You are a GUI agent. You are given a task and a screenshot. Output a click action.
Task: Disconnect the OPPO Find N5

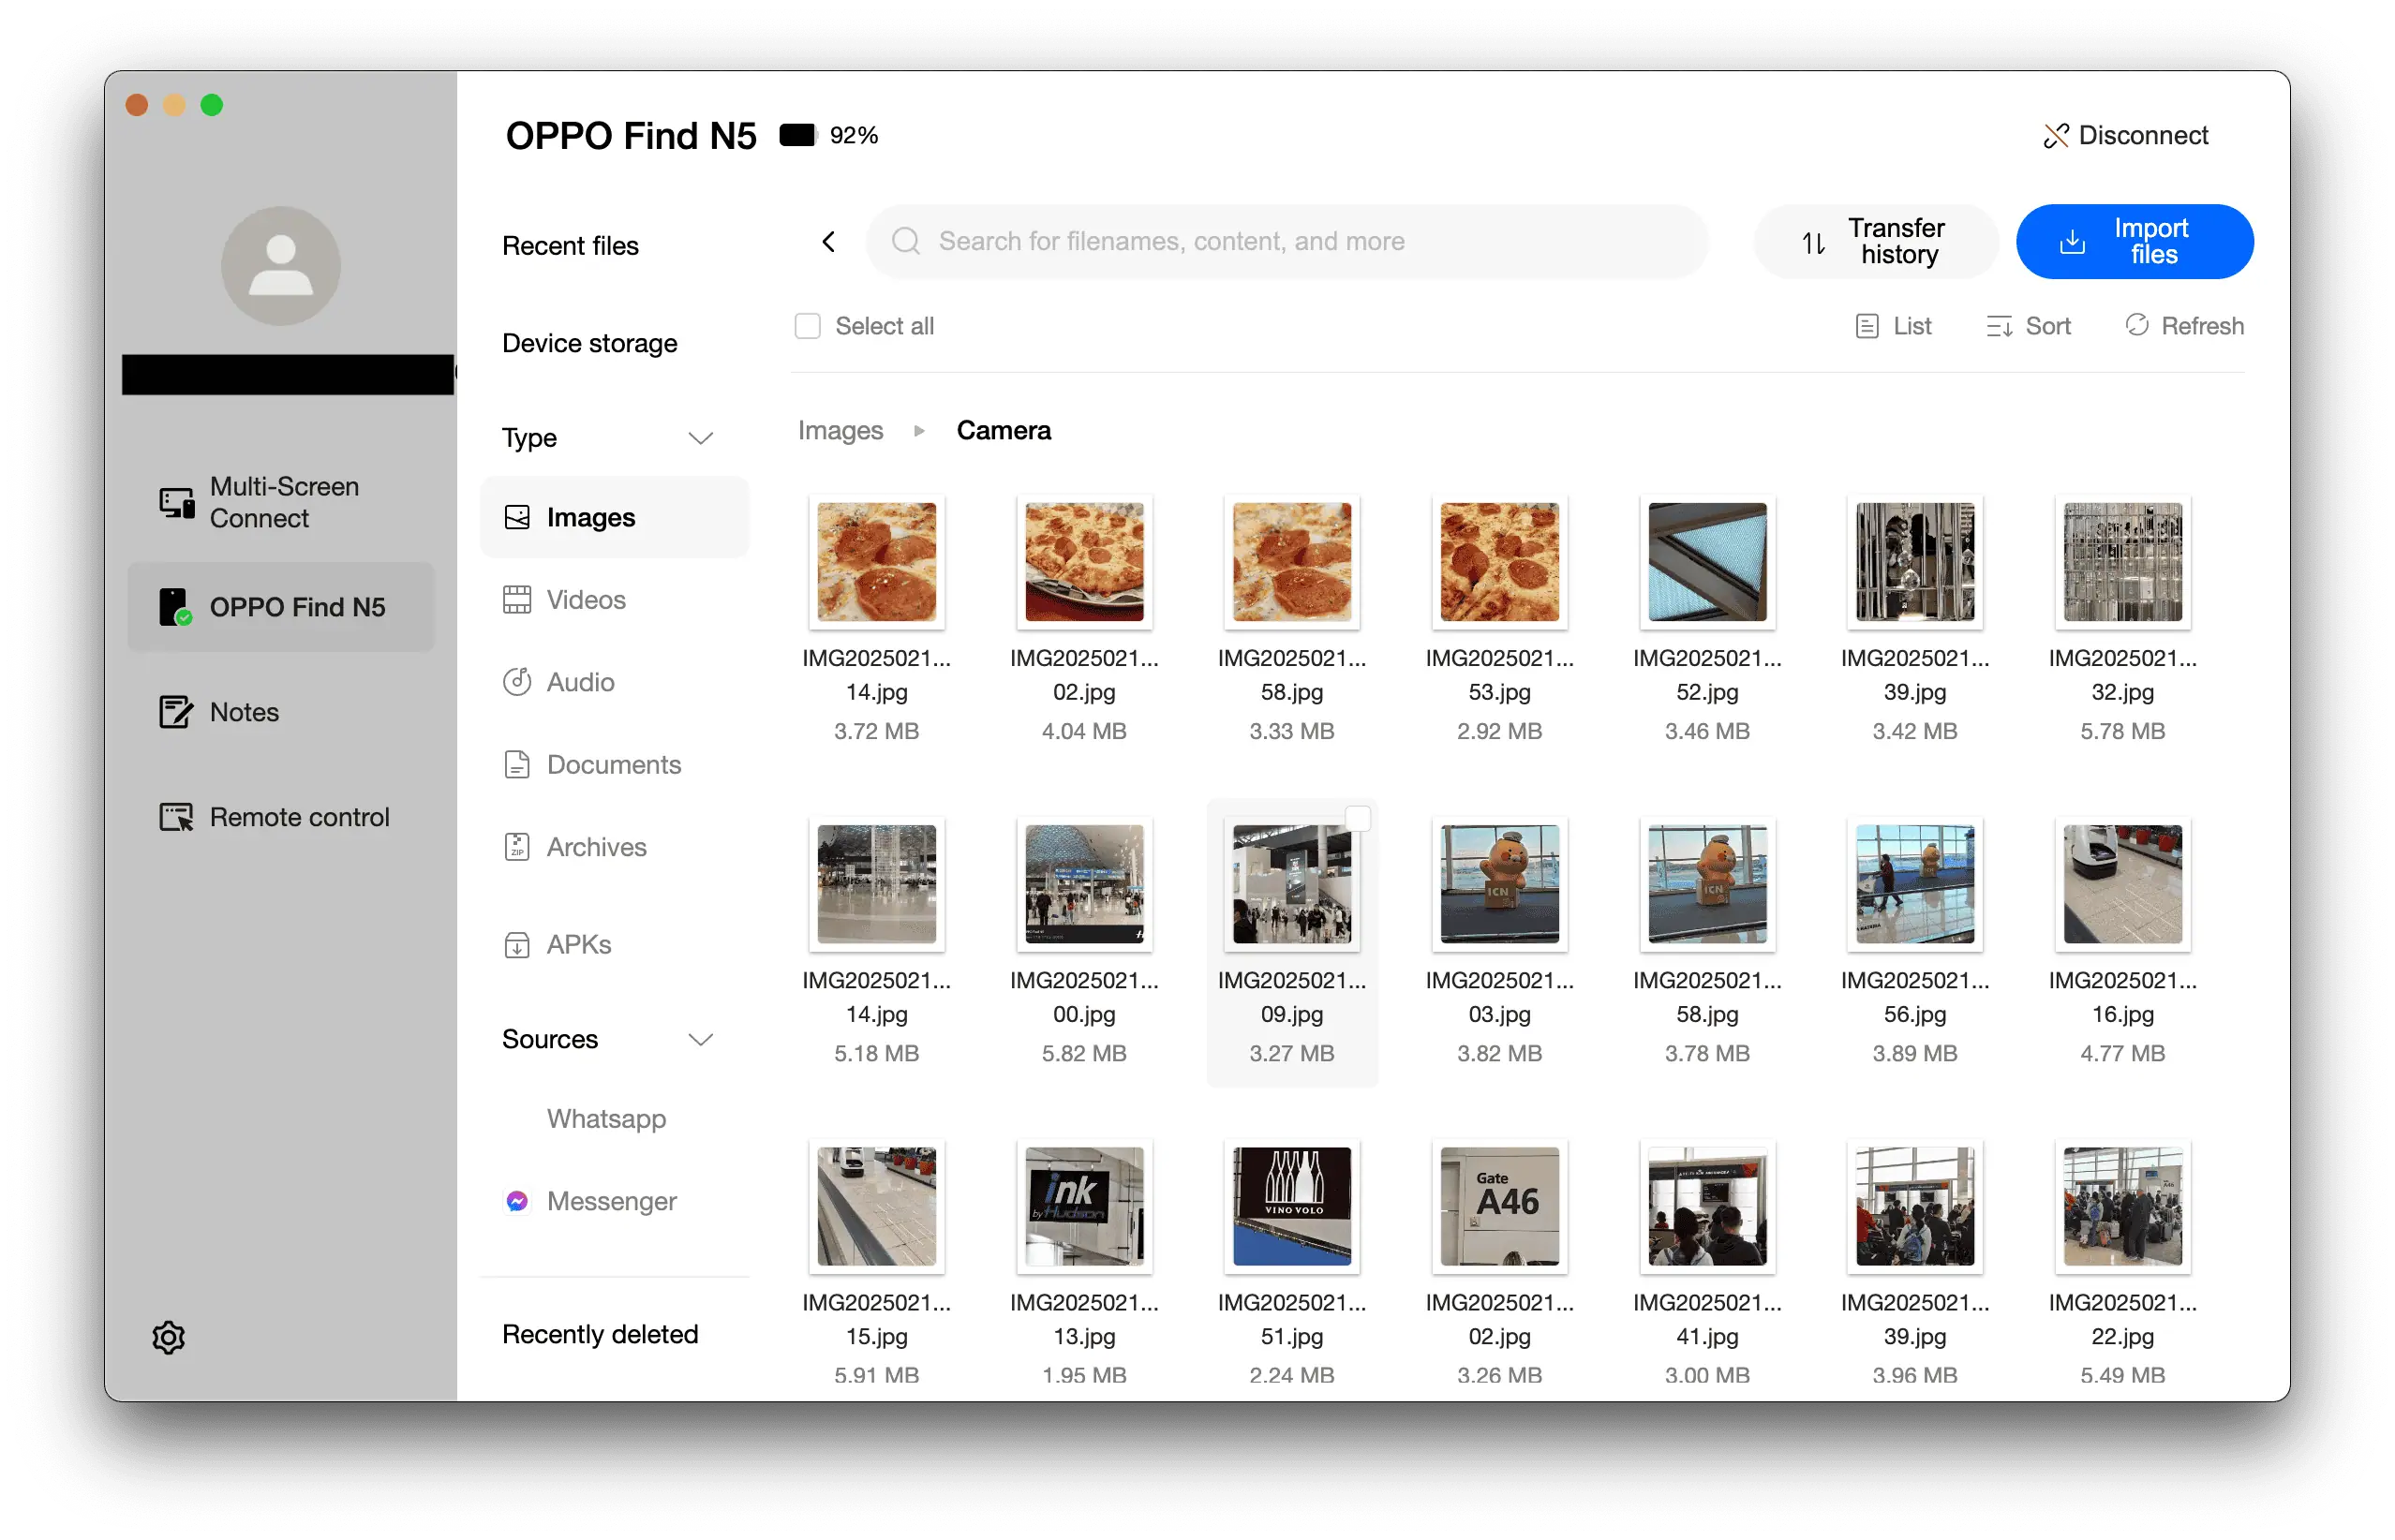tap(2126, 135)
